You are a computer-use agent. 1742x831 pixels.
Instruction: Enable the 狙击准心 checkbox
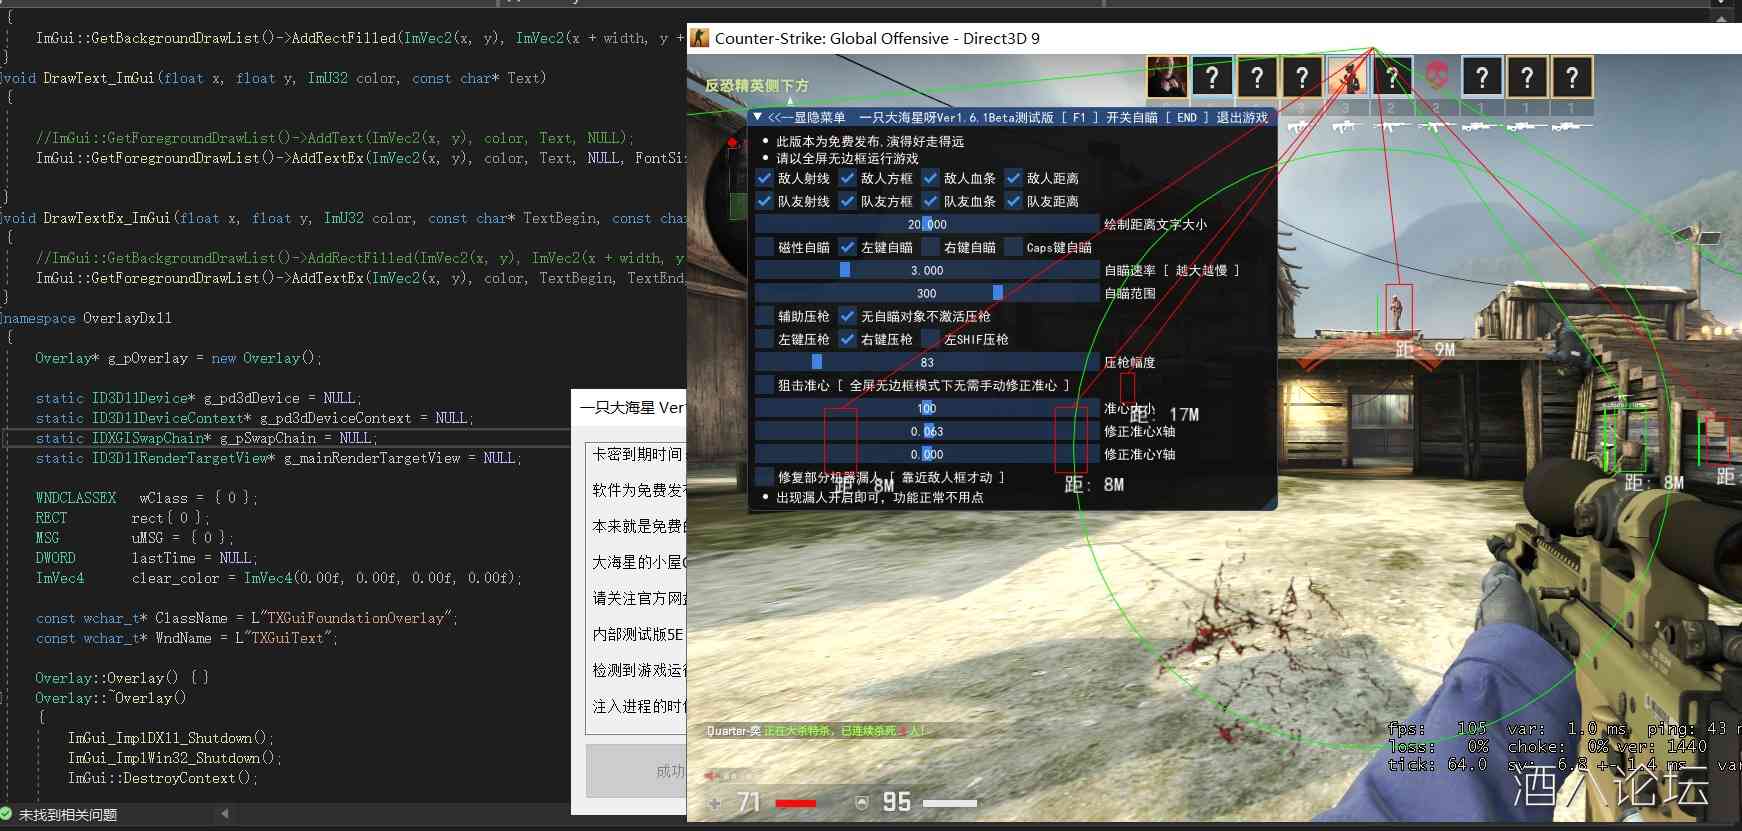765,385
